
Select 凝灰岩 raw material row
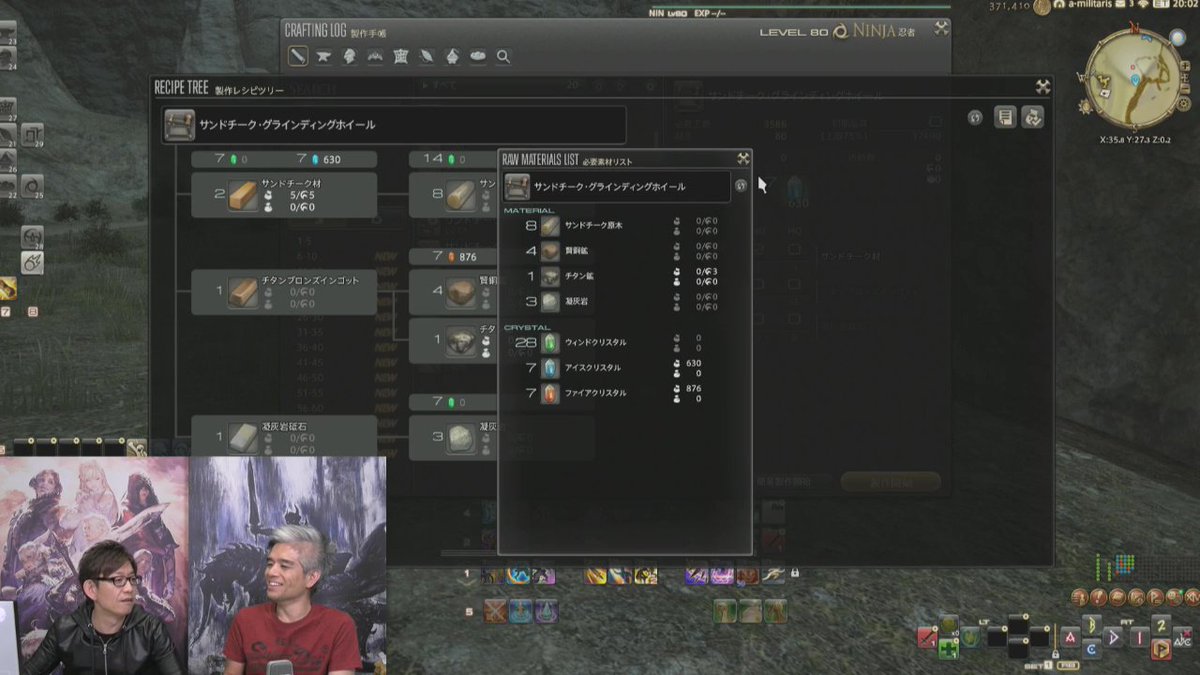point(626,301)
